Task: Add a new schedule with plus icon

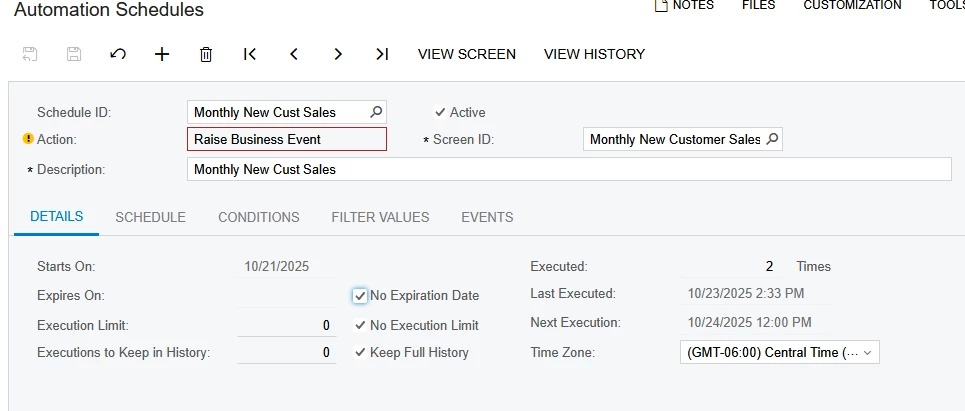Action: (x=162, y=54)
